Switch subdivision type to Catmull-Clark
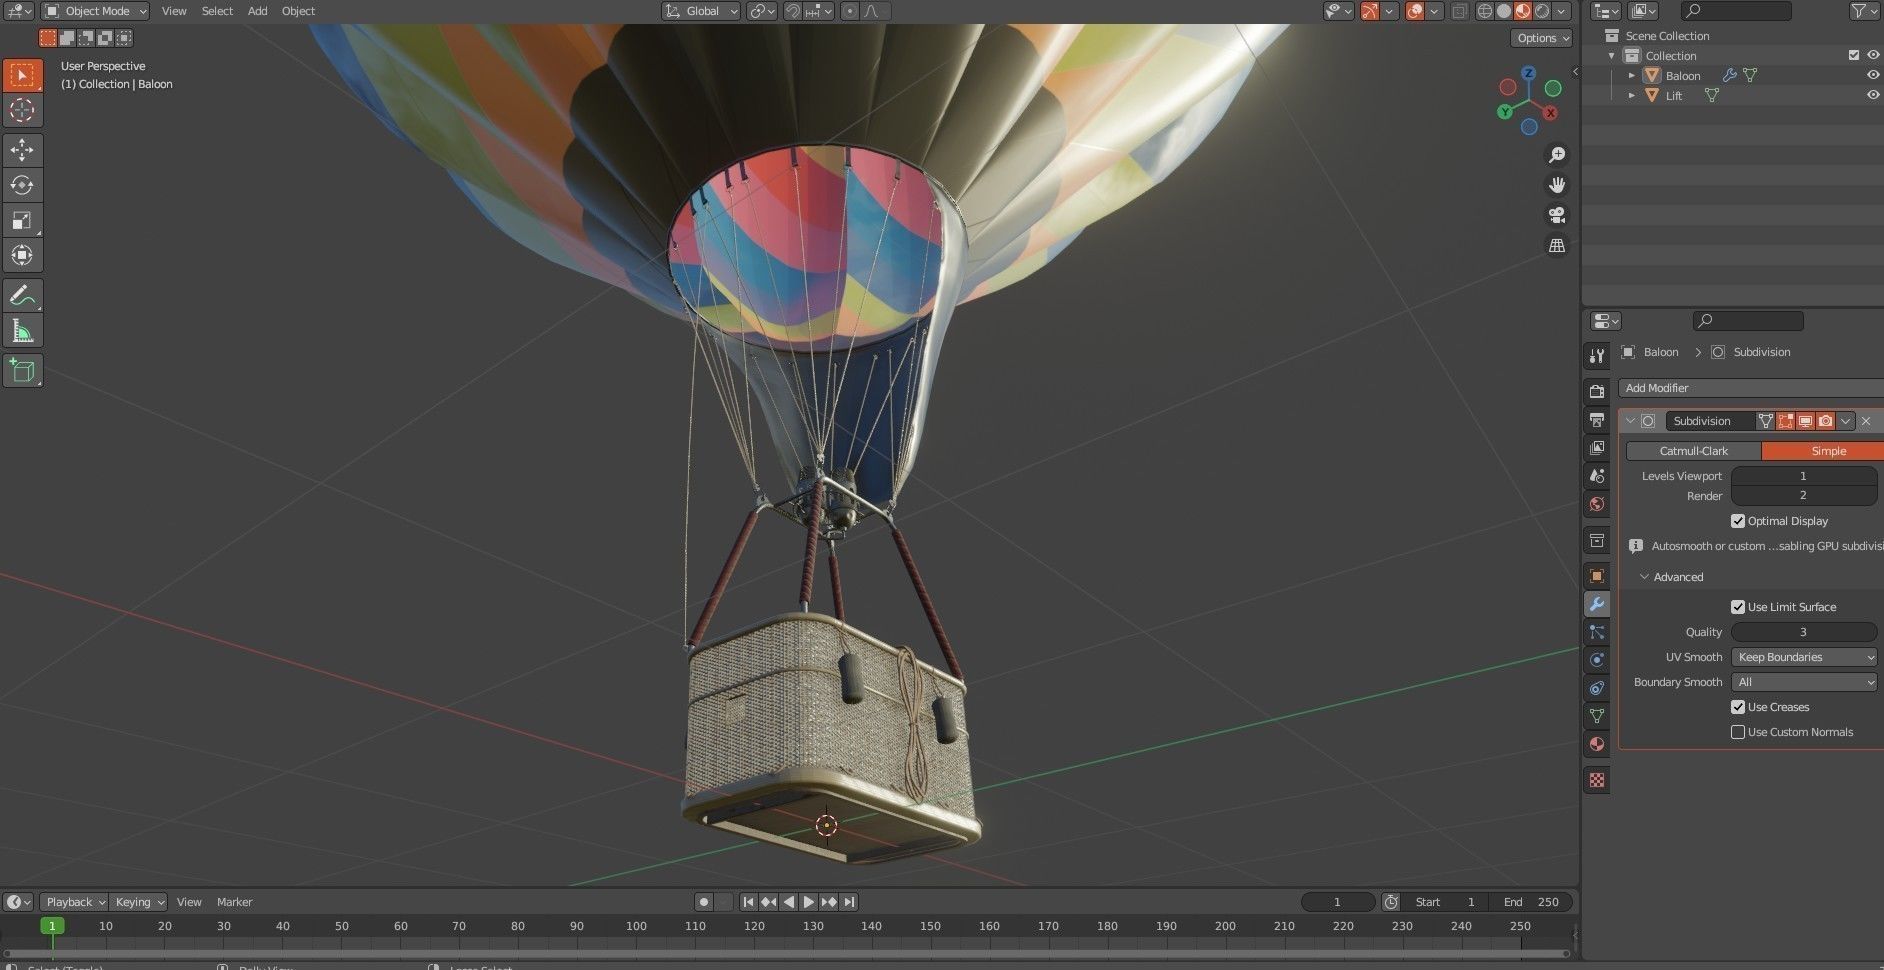 pos(1693,451)
